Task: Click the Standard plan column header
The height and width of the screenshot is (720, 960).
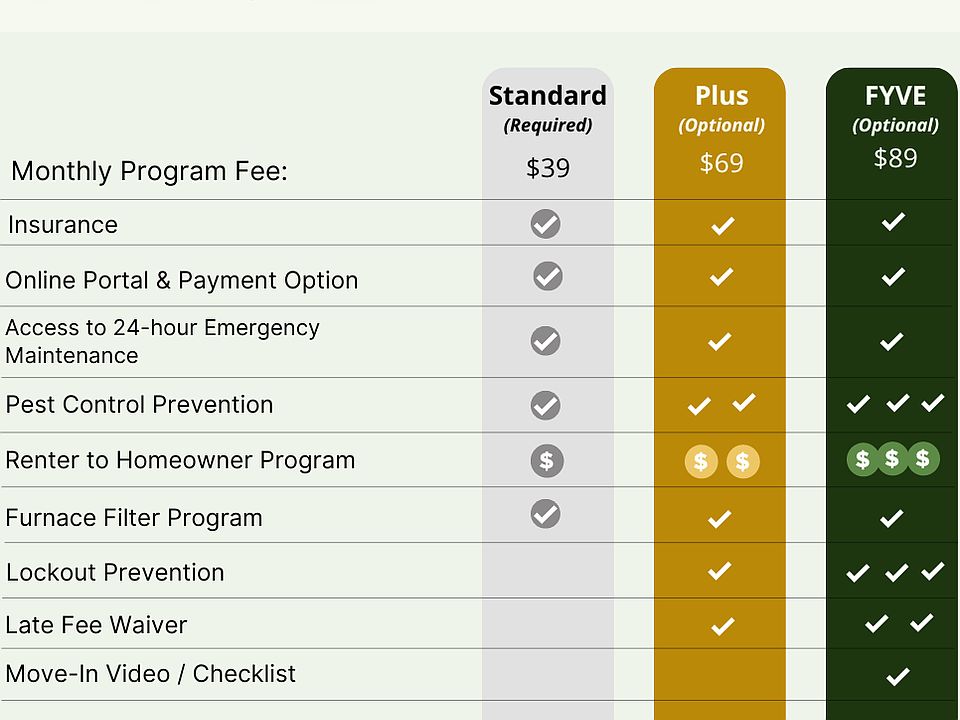Action: coord(547,97)
